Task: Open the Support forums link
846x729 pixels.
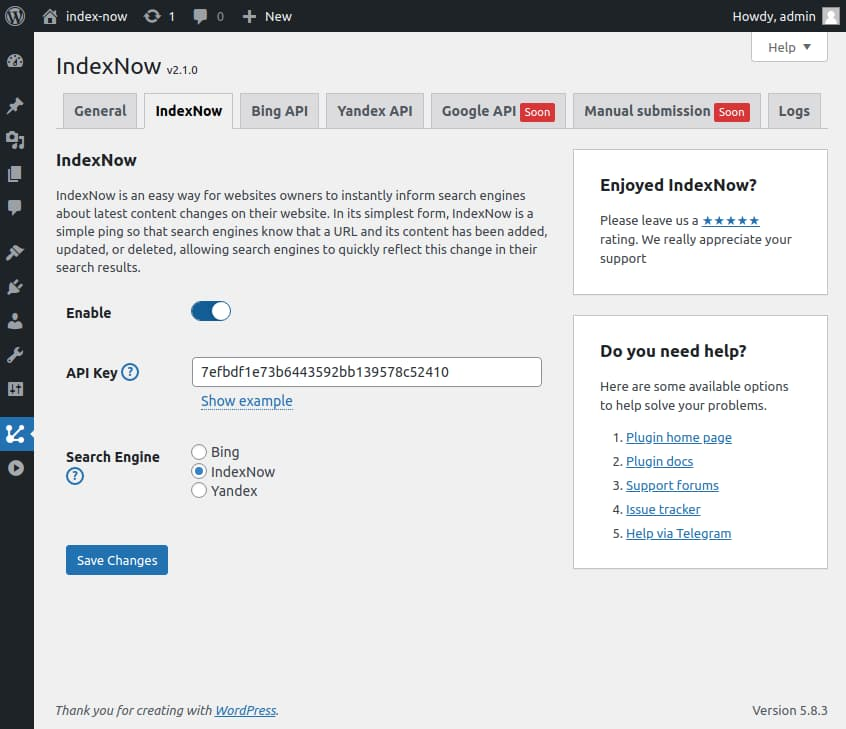Action: coord(672,485)
